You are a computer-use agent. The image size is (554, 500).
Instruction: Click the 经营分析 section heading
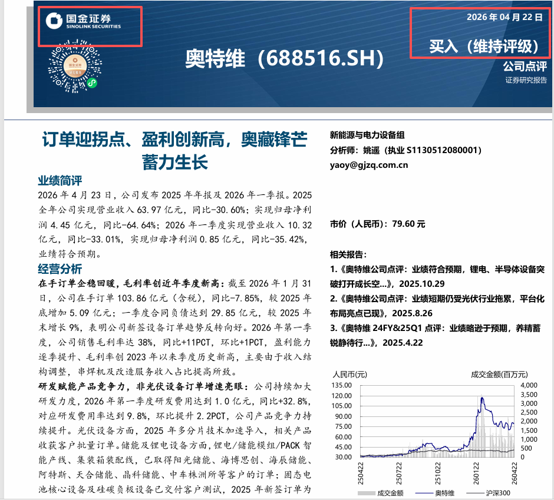tap(60, 269)
